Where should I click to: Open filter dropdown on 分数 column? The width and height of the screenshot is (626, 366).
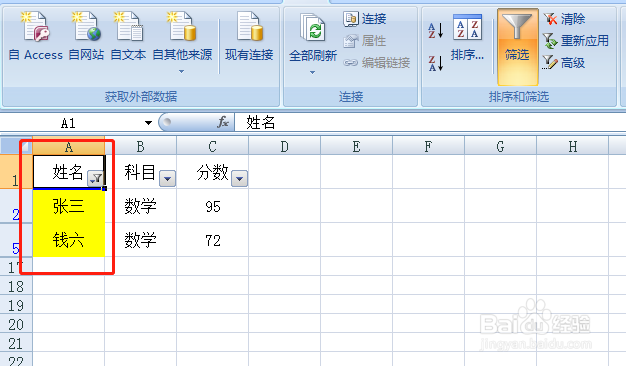(240, 179)
